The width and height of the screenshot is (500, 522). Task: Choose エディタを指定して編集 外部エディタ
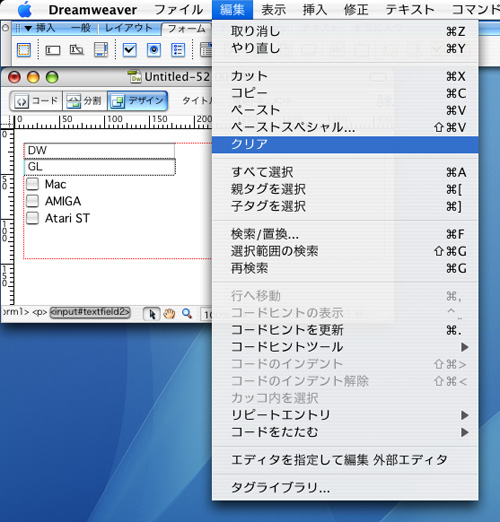(x=345, y=460)
